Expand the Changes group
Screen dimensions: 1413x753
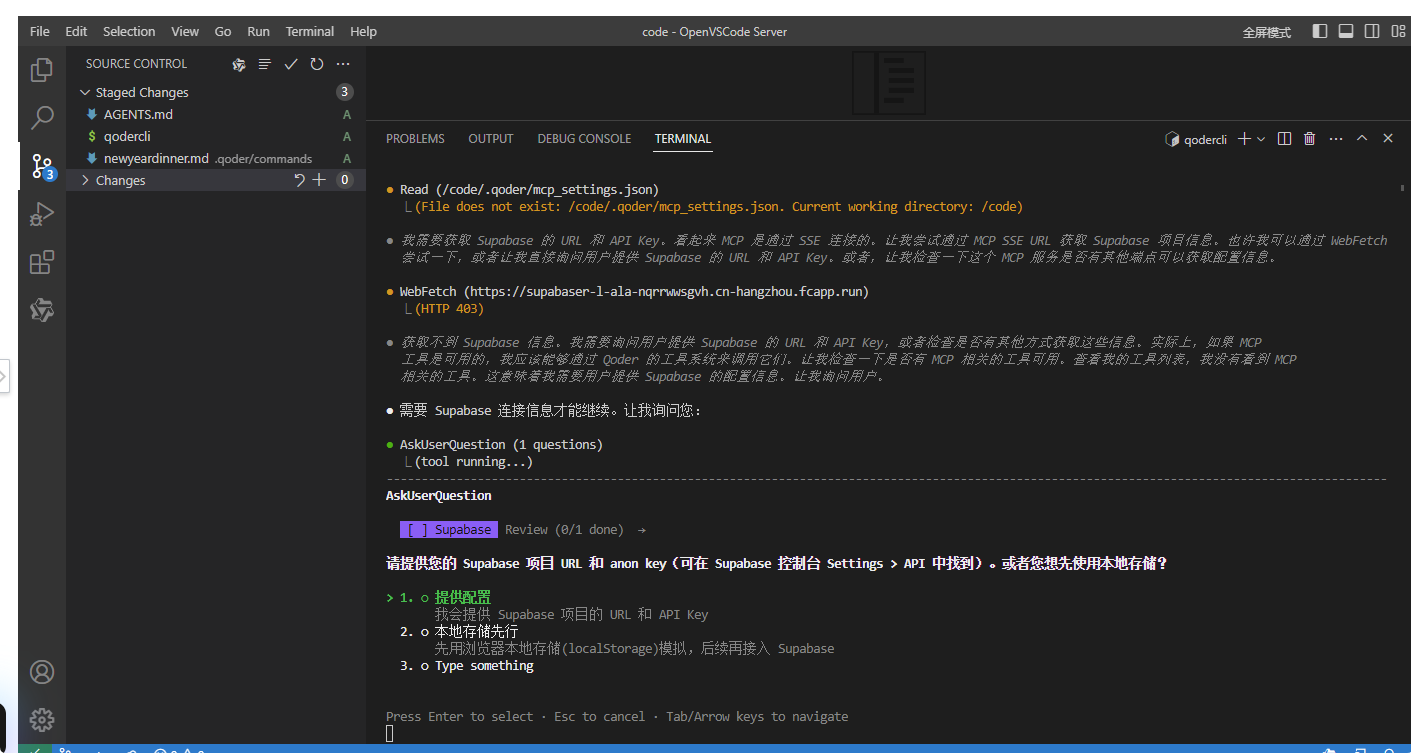point(86,180)
